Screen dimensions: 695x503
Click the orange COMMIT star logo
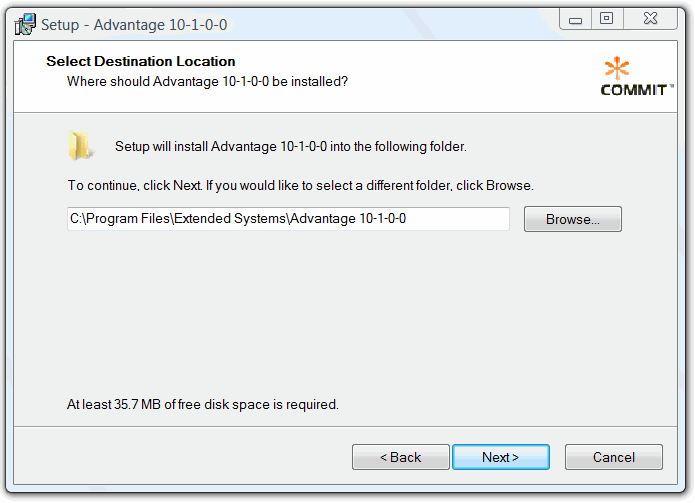coord(617,69)
